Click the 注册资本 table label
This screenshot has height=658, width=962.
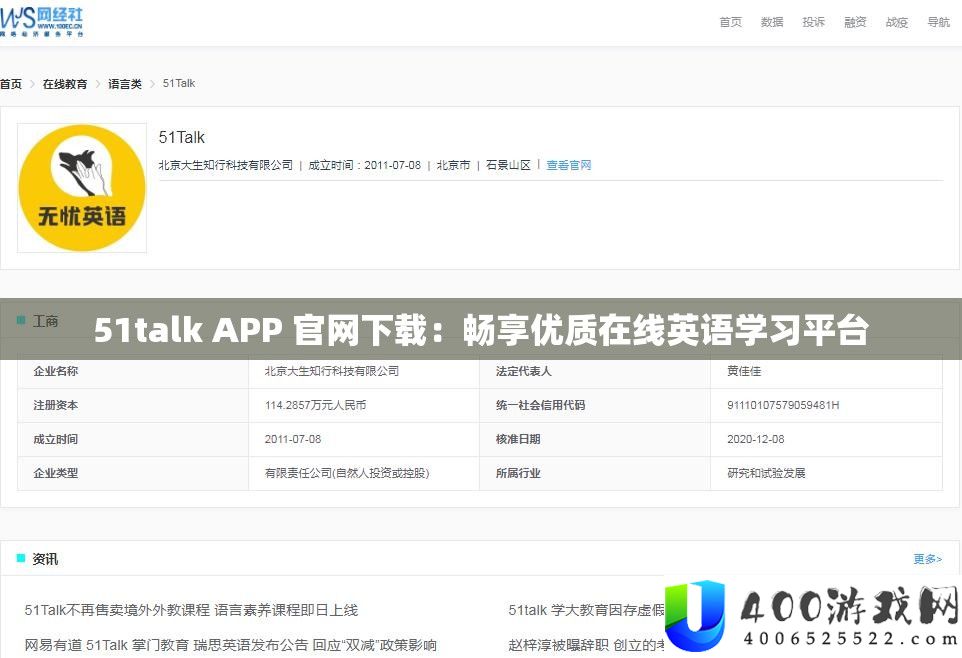tap(56, 405)
